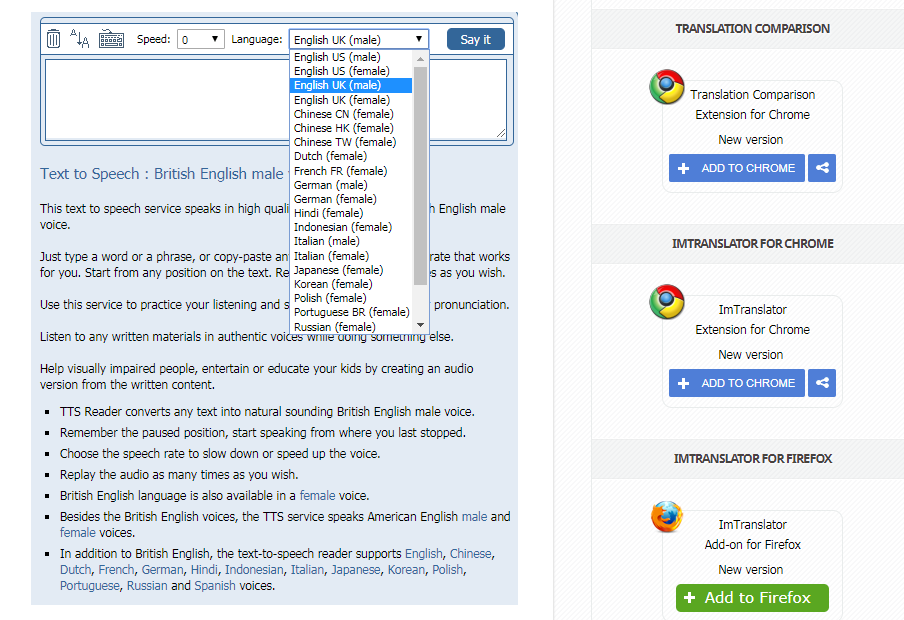
Task: Open the Russian language link
Action: pyautogui.click(x=147, y=586)
